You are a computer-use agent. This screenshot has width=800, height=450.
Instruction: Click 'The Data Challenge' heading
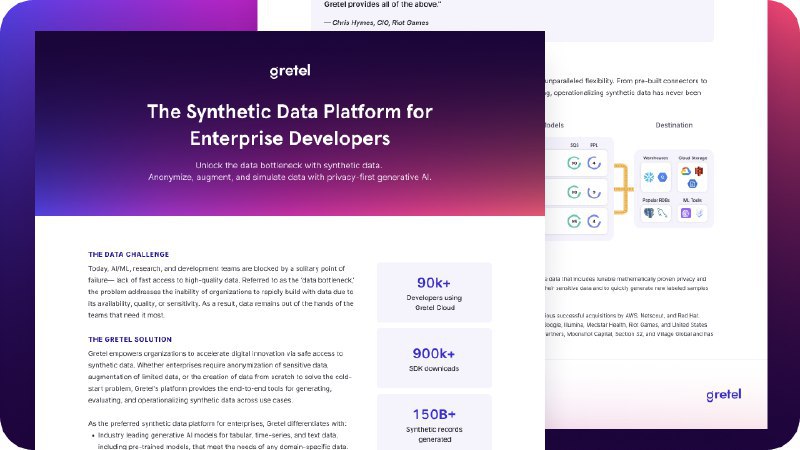click(128, 254)
